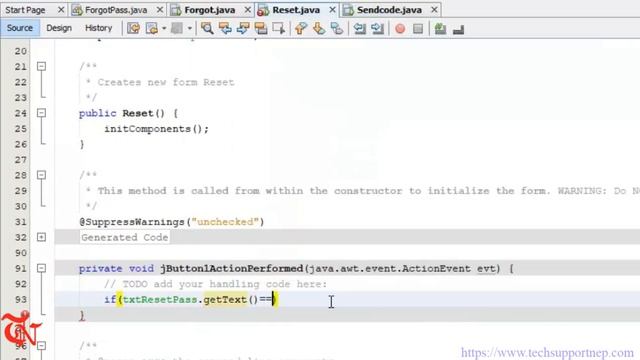Collapse jButton1ActionPerformed fold at line 91

[41, 268]
